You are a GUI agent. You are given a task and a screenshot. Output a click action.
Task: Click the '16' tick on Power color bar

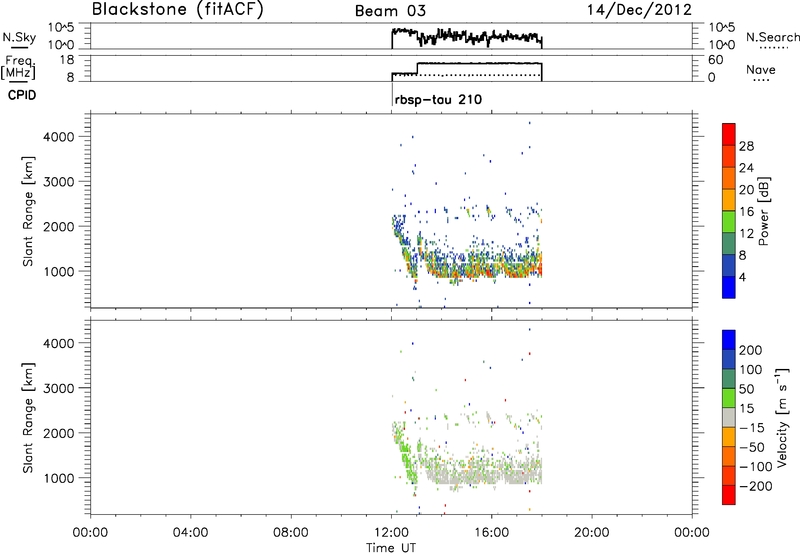(x=746, y=212)
